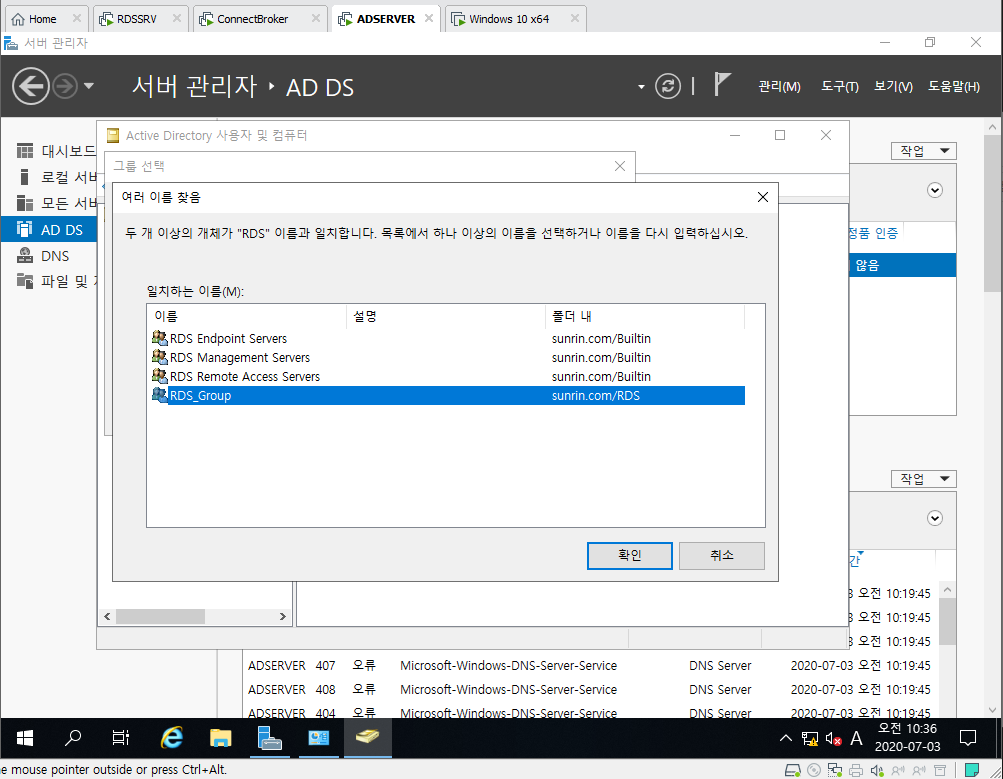Image resolution: width=1003 pixels, height=779 pixels.
Task: Click the DNS sidebar icon
Action: coord(24,255)
